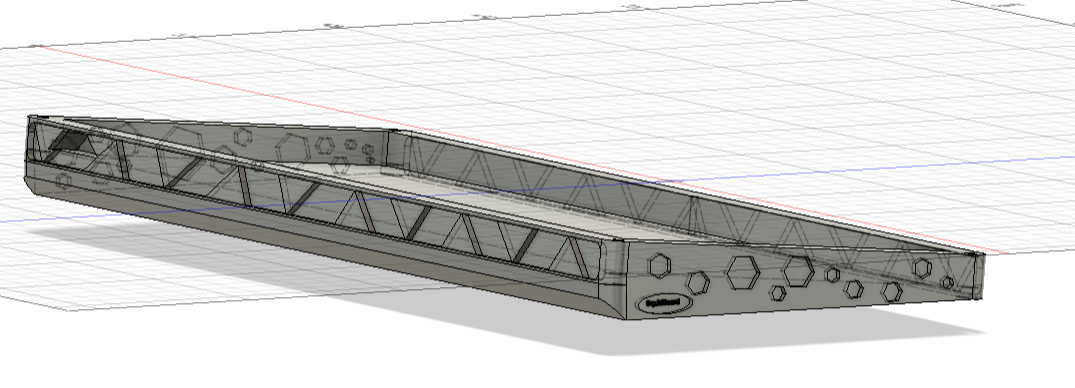The width and height of the screenshot is (1075, 388).
Task: Select the oval logo emblem on the end face
Action: pos(665,302)
